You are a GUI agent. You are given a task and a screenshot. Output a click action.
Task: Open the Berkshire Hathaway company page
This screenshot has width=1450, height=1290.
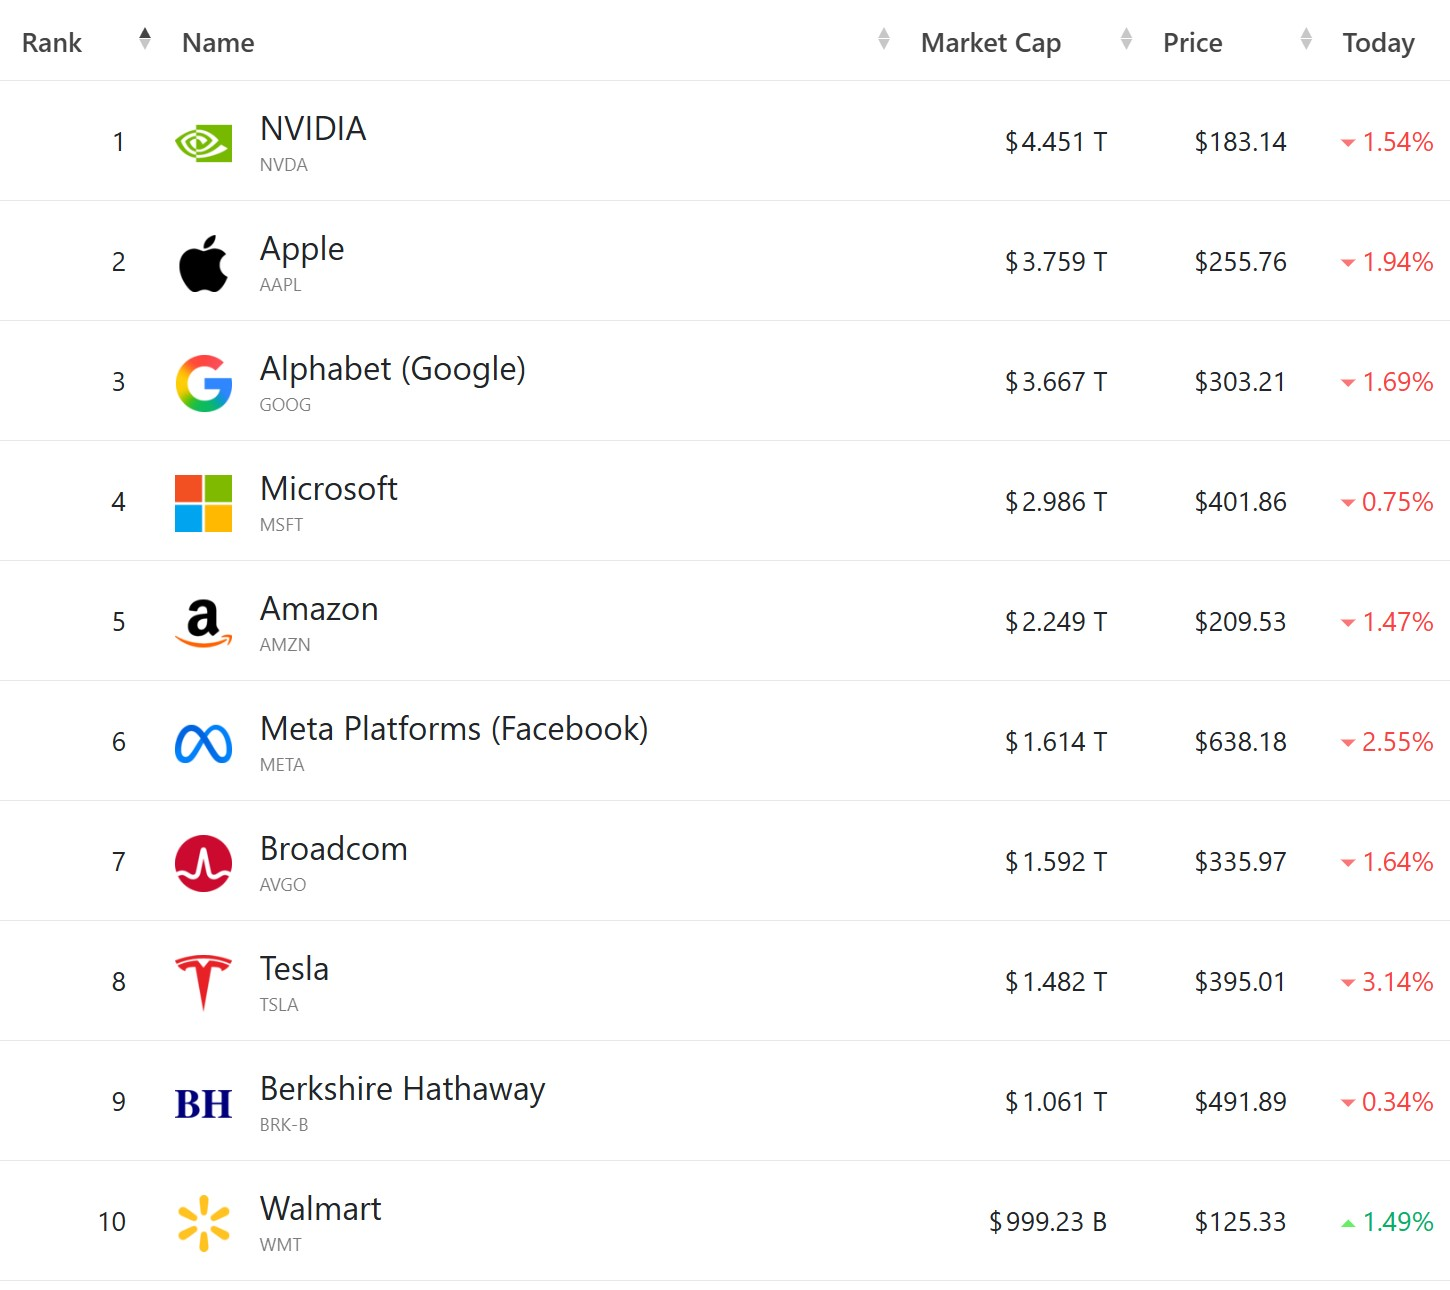(402, 1089)
